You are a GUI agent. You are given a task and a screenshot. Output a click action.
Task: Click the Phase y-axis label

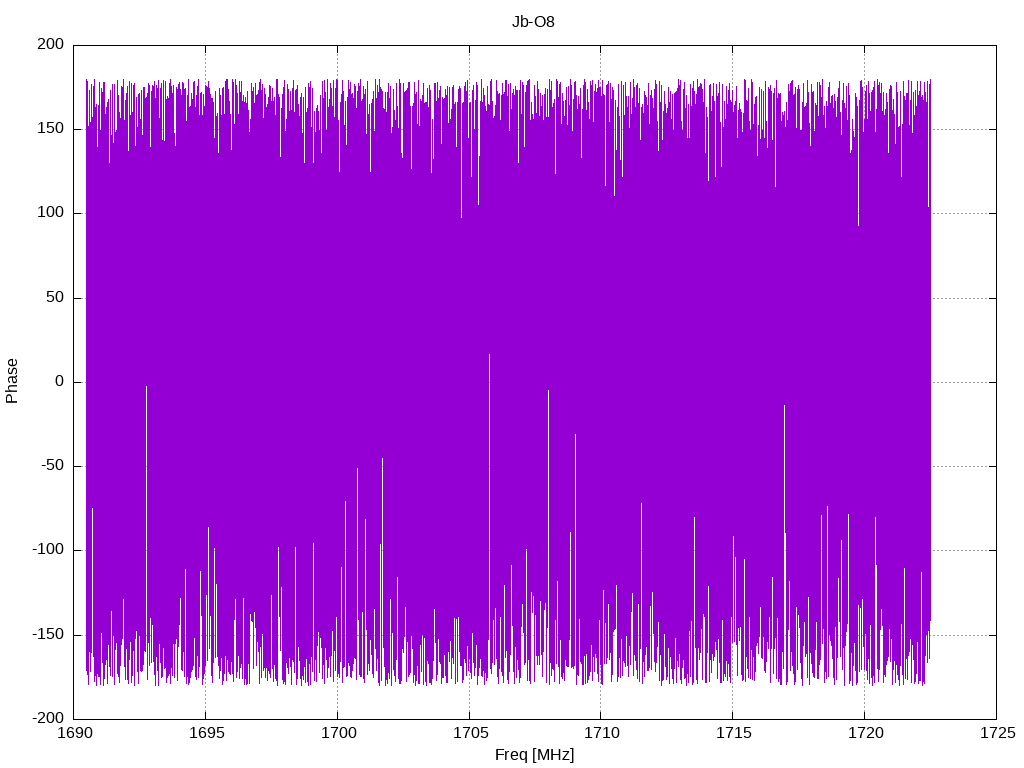coord(12,381)
